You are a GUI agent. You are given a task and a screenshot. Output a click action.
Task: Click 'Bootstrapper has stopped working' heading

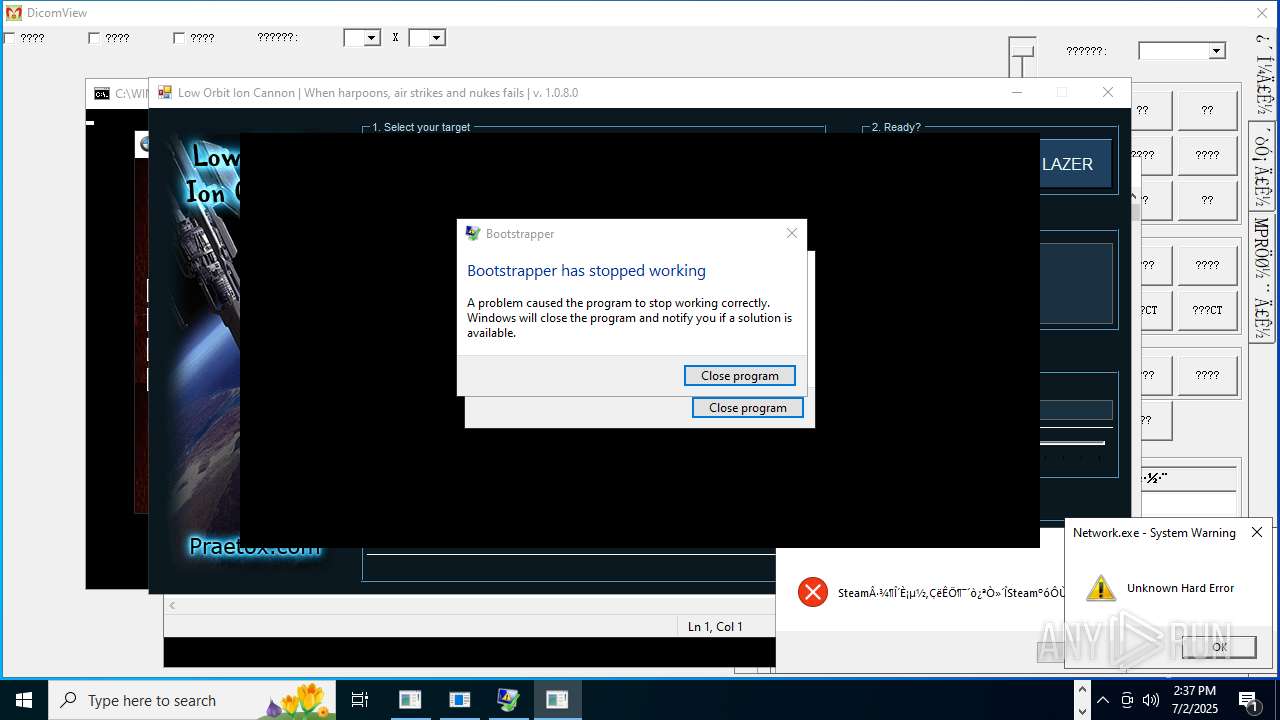pyautogui.click(x=586, y=271)
